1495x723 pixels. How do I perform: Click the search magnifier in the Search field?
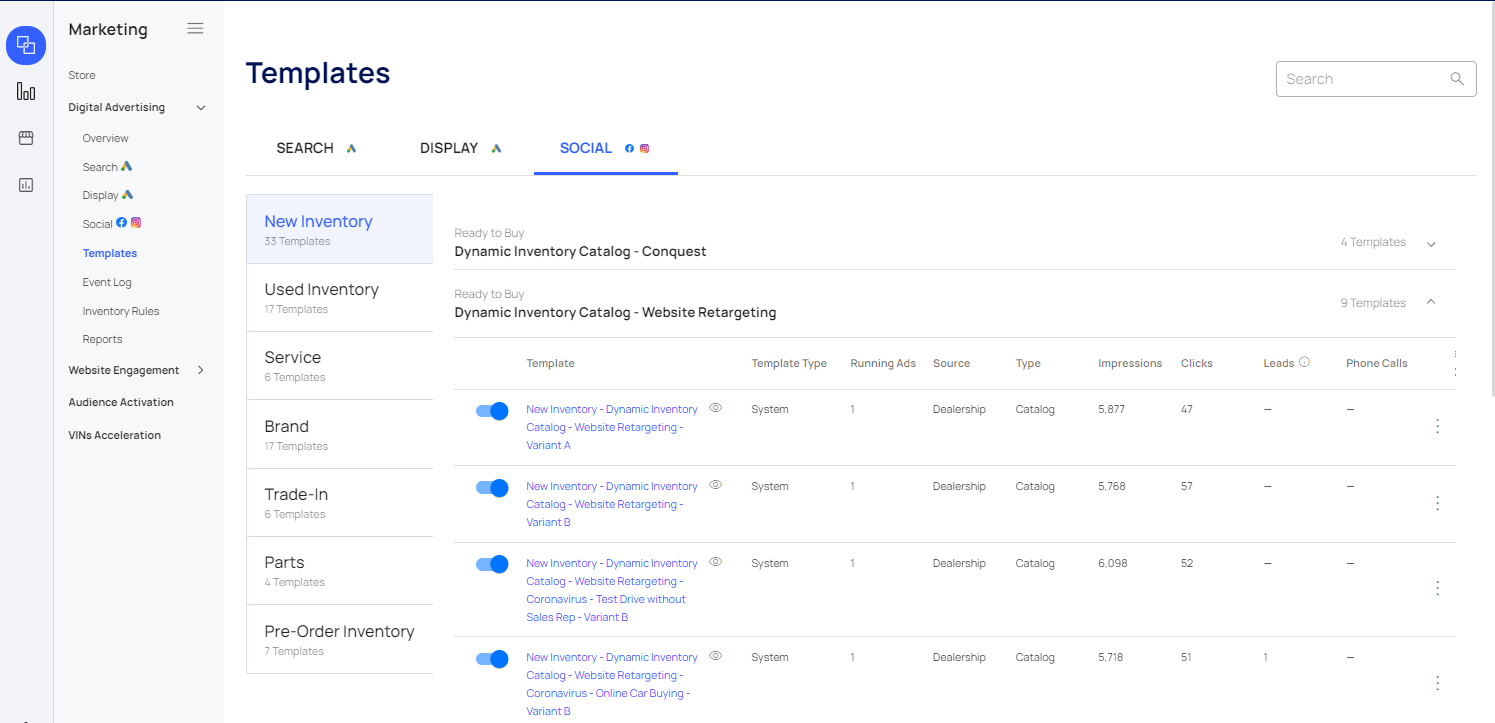[x=1456, y=78]
